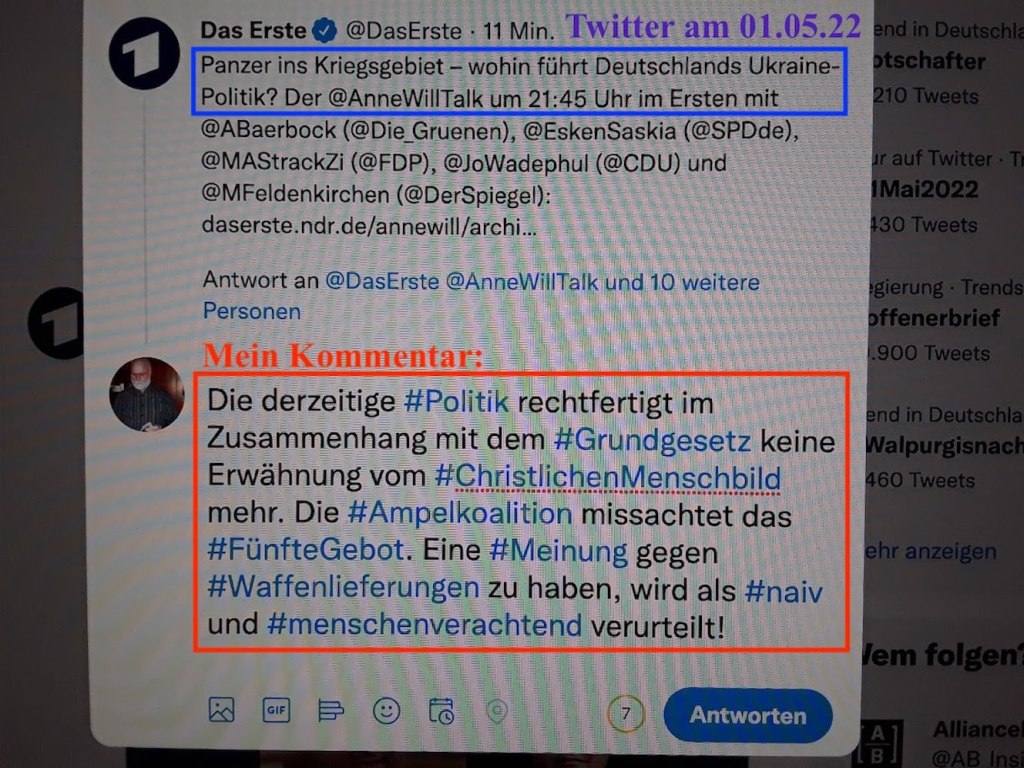Open the GIF picker
Image resolution: width=1024 pixels, height=768 pixels.
276,710
